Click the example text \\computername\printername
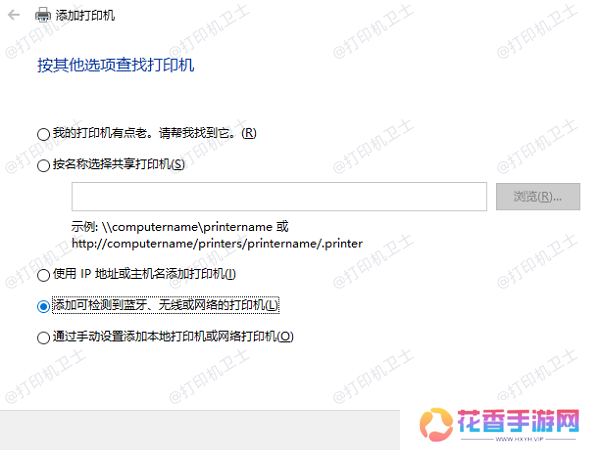This screenshot has height=450, width=600. point(187,227)
